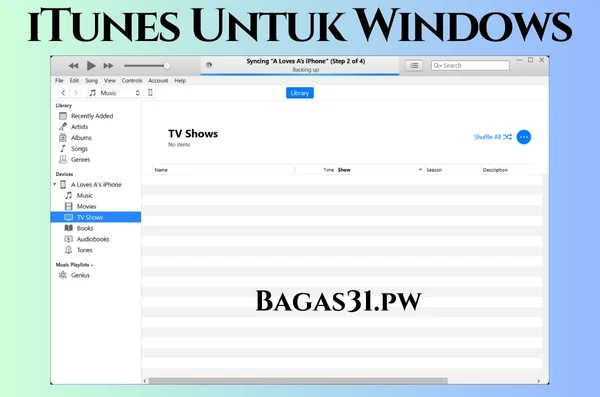Navigate forward with right chevron
The height and width of the screenshot is (397, 600).
click(x=76, y=93)
